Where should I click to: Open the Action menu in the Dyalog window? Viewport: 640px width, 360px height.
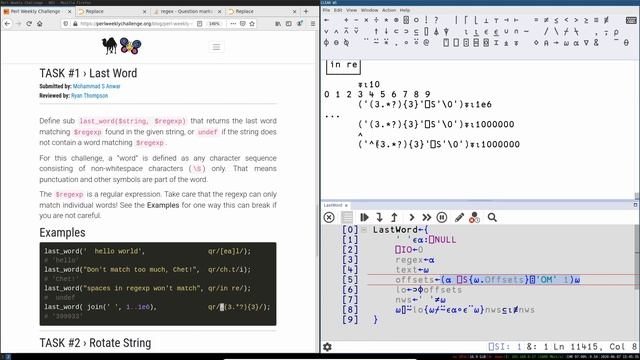pos(389,10)
